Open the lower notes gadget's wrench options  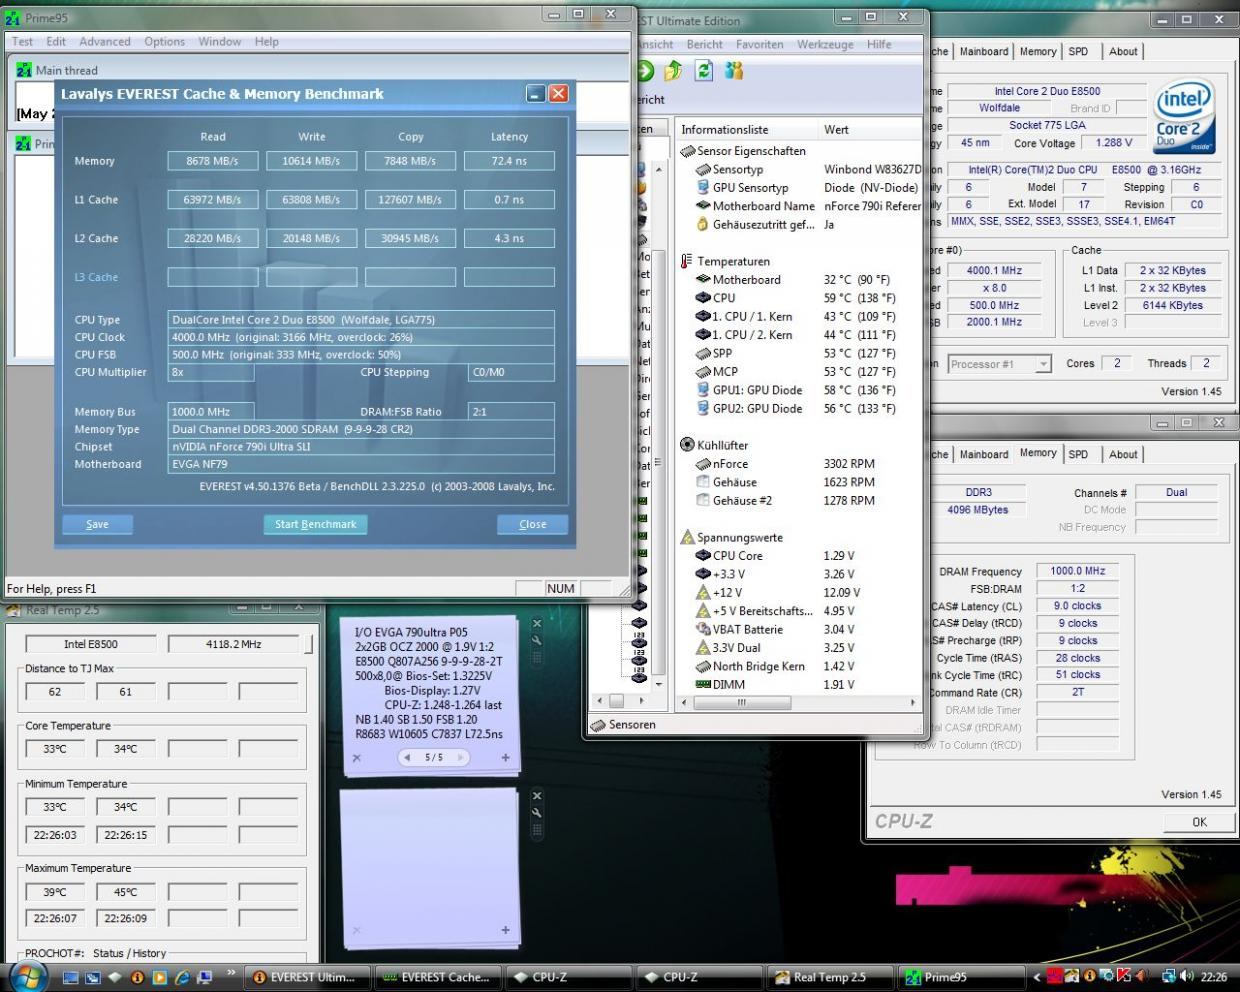(x=537, y=813)
